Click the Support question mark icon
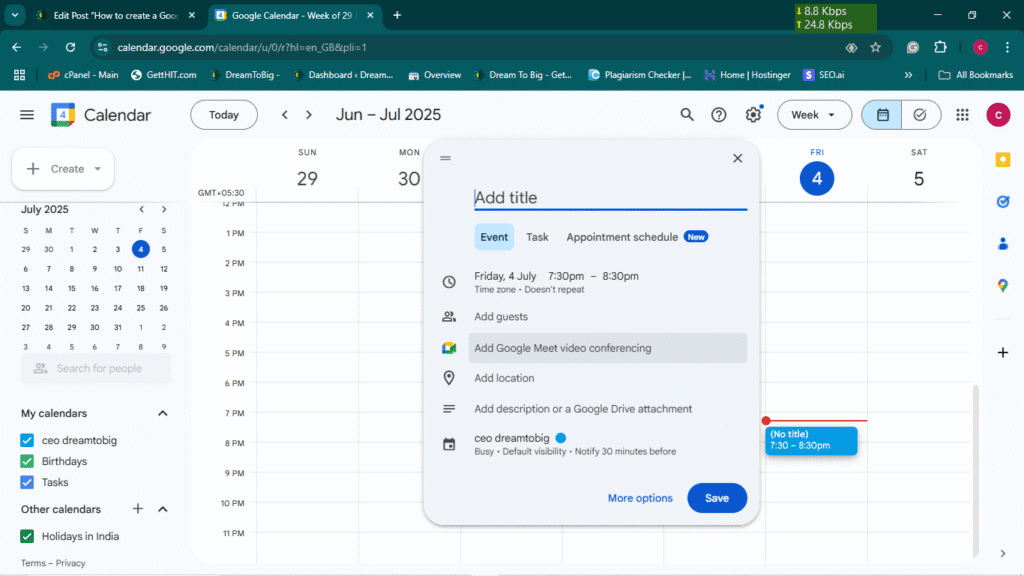The image size is (1024, 576). (x=719, y=115)
